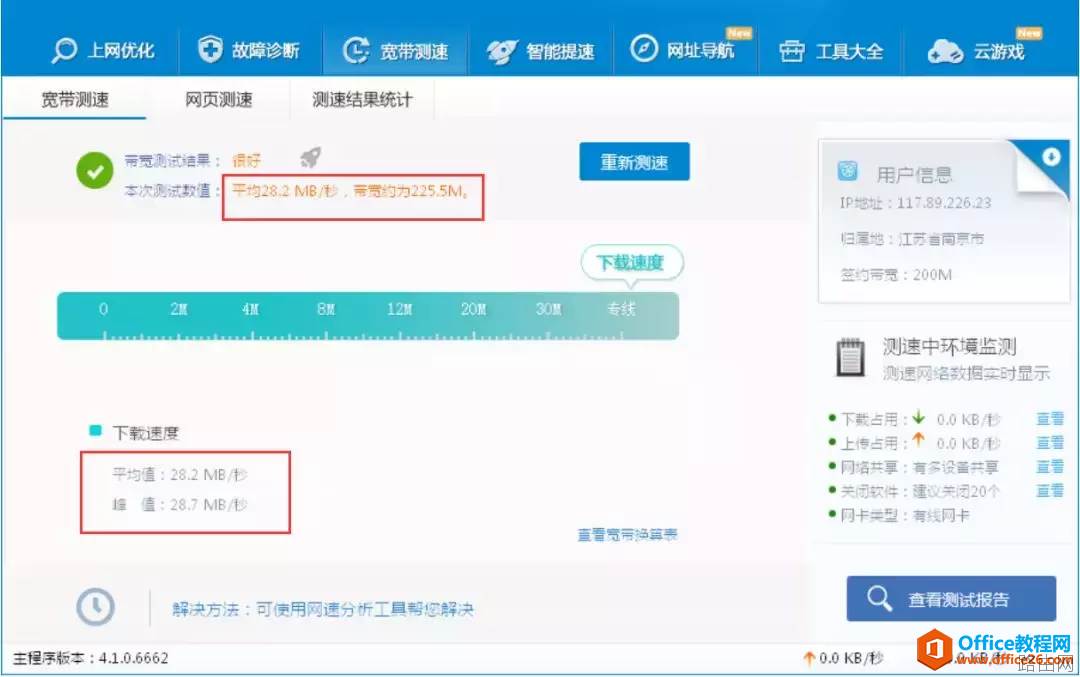Click the 网址导航 compass icon

tap(644, 49)
